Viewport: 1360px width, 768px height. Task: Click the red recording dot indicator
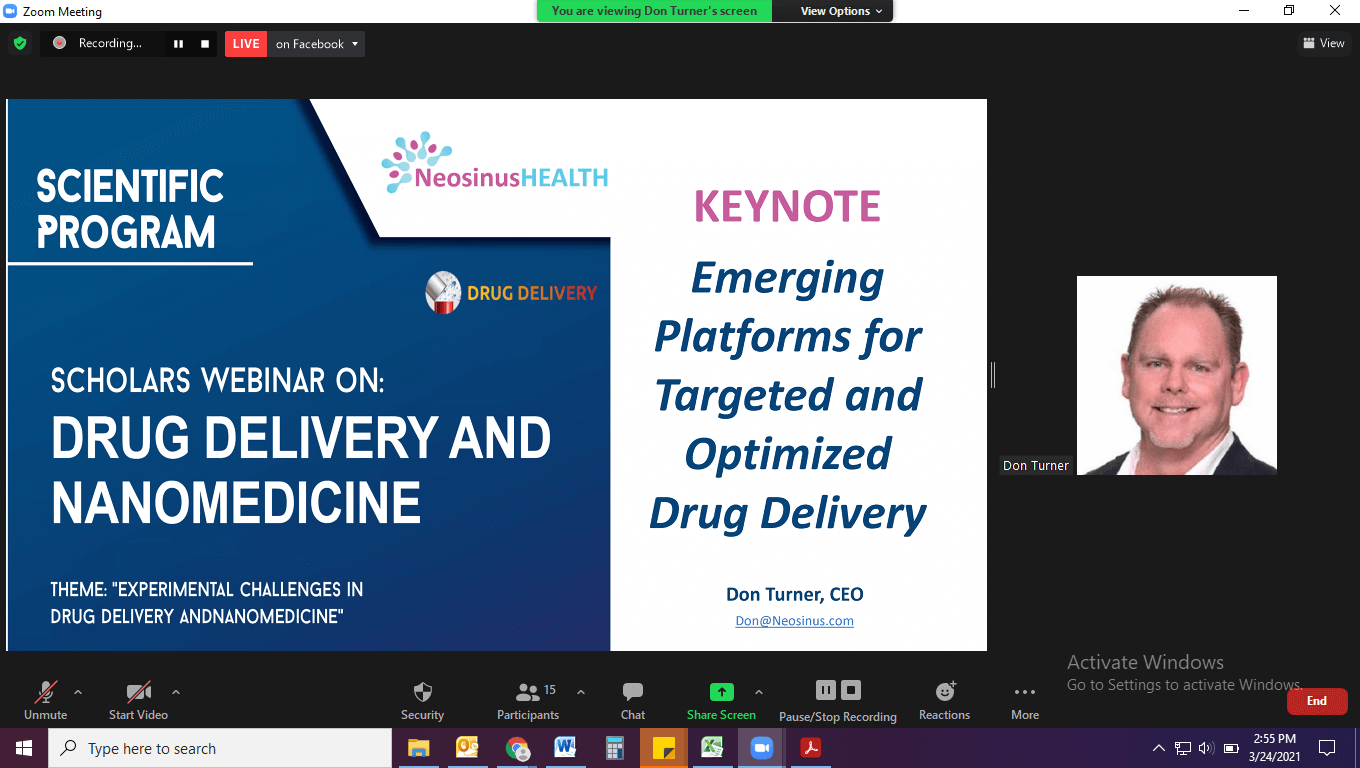pos(59,43)
